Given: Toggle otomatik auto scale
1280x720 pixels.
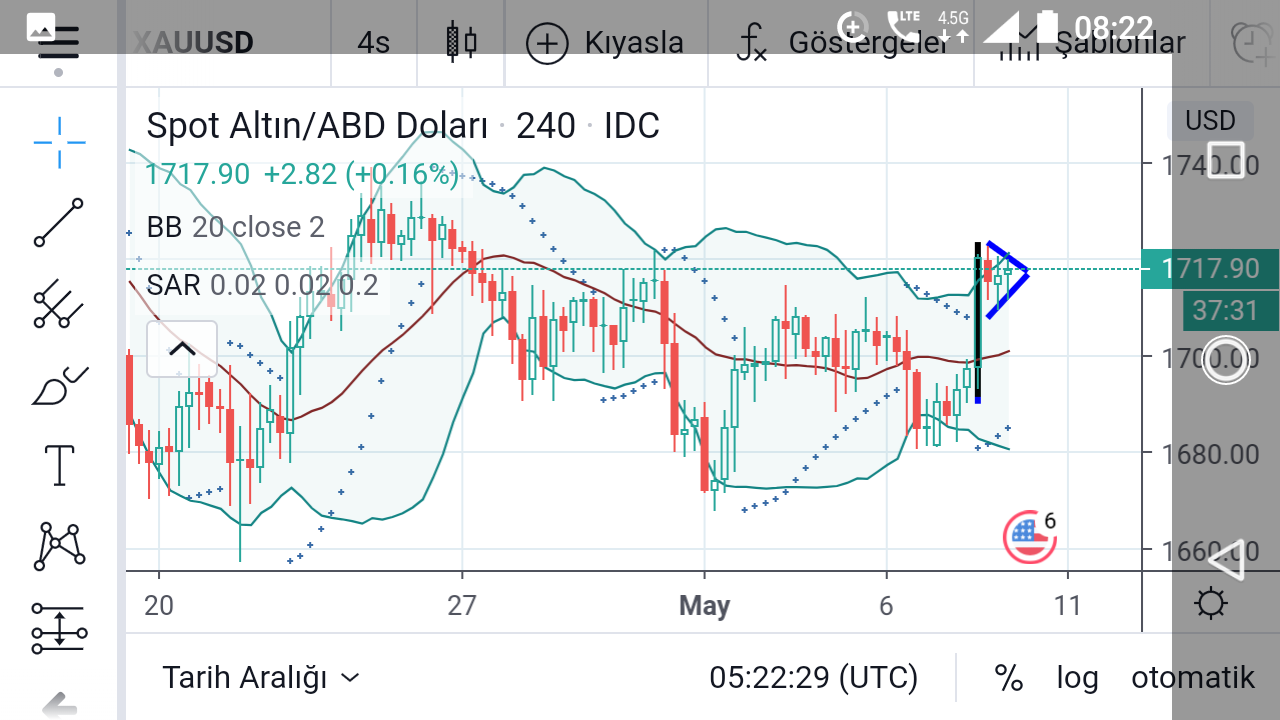Looking at the screenshot, I should pyautogui.click(x=1192, y=677).
